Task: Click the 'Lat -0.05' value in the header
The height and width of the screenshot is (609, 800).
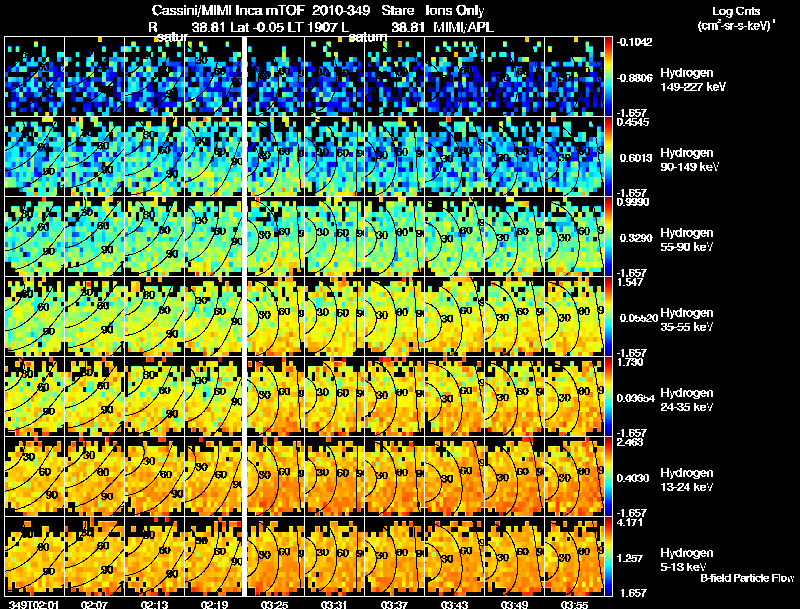Action: (258, 27)
